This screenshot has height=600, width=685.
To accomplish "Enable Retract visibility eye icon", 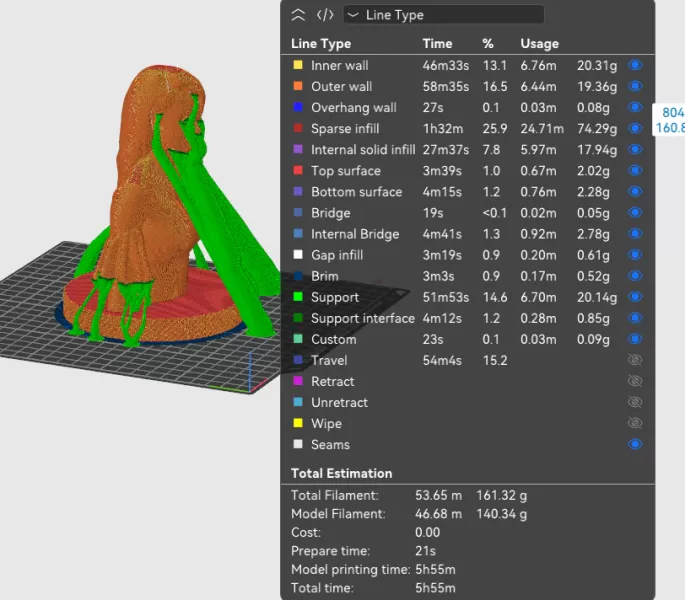I will click(x=635, y=381).
